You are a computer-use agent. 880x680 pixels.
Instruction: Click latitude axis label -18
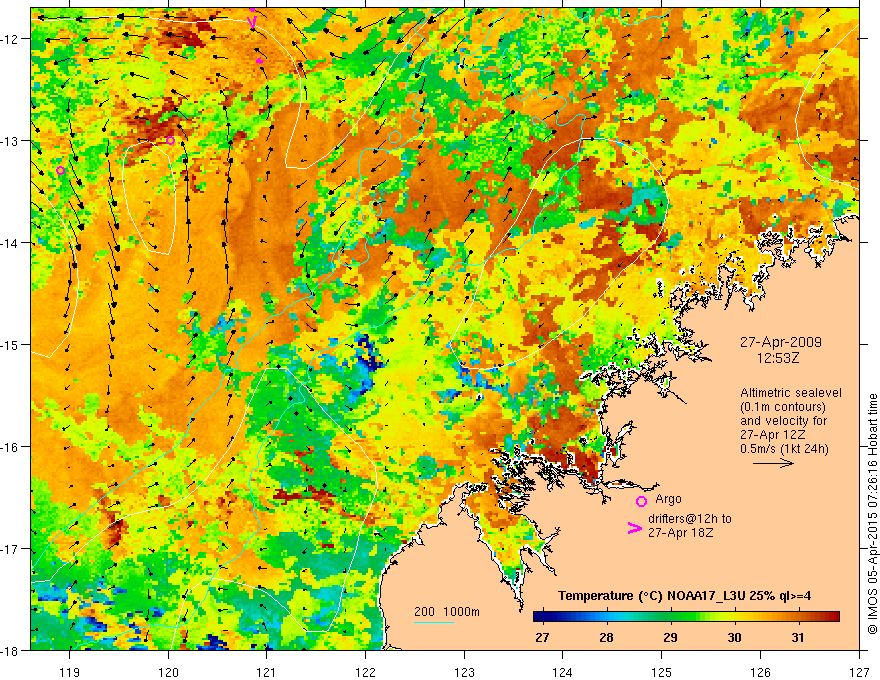pos(11,651)
